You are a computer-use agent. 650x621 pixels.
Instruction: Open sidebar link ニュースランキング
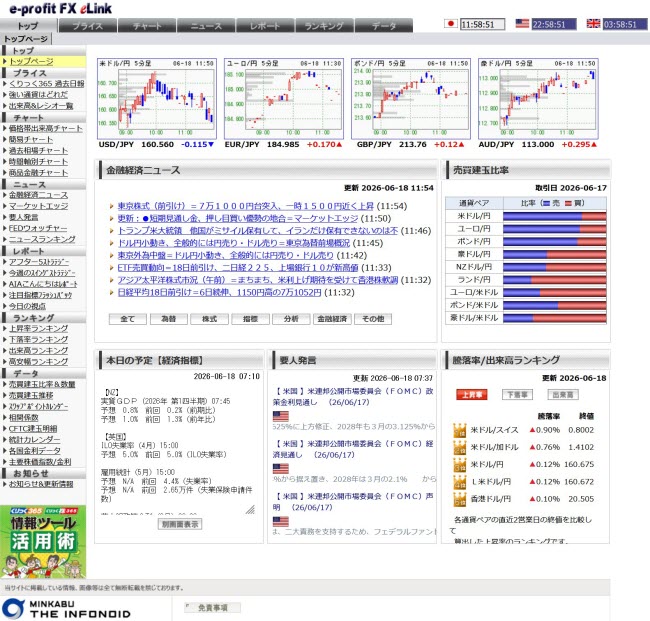(42, 239)
